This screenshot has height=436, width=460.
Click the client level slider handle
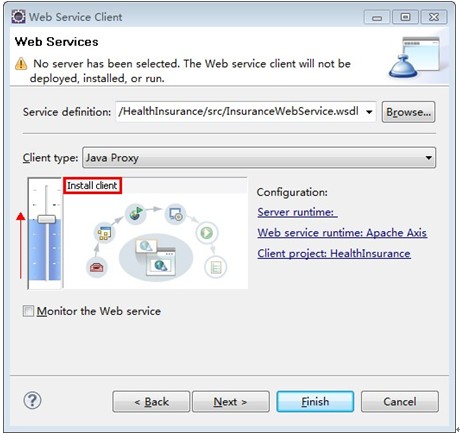(x=46, y=219)
